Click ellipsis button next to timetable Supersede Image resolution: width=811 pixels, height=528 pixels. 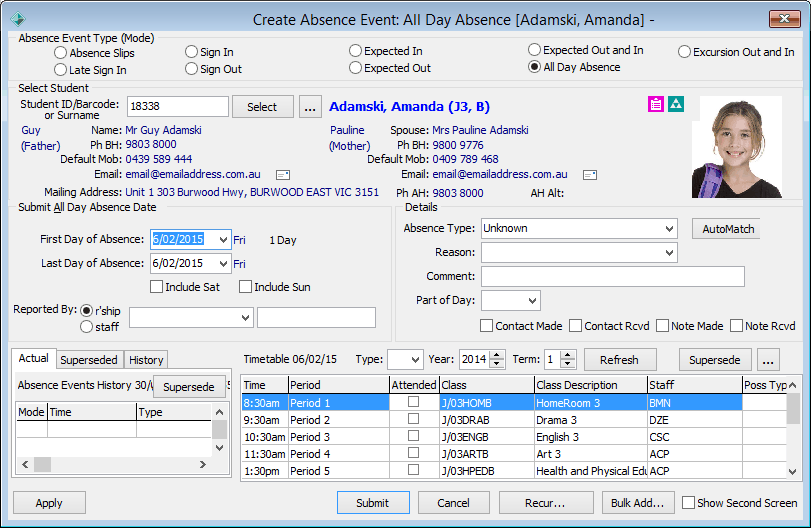(x=768, y=359)
